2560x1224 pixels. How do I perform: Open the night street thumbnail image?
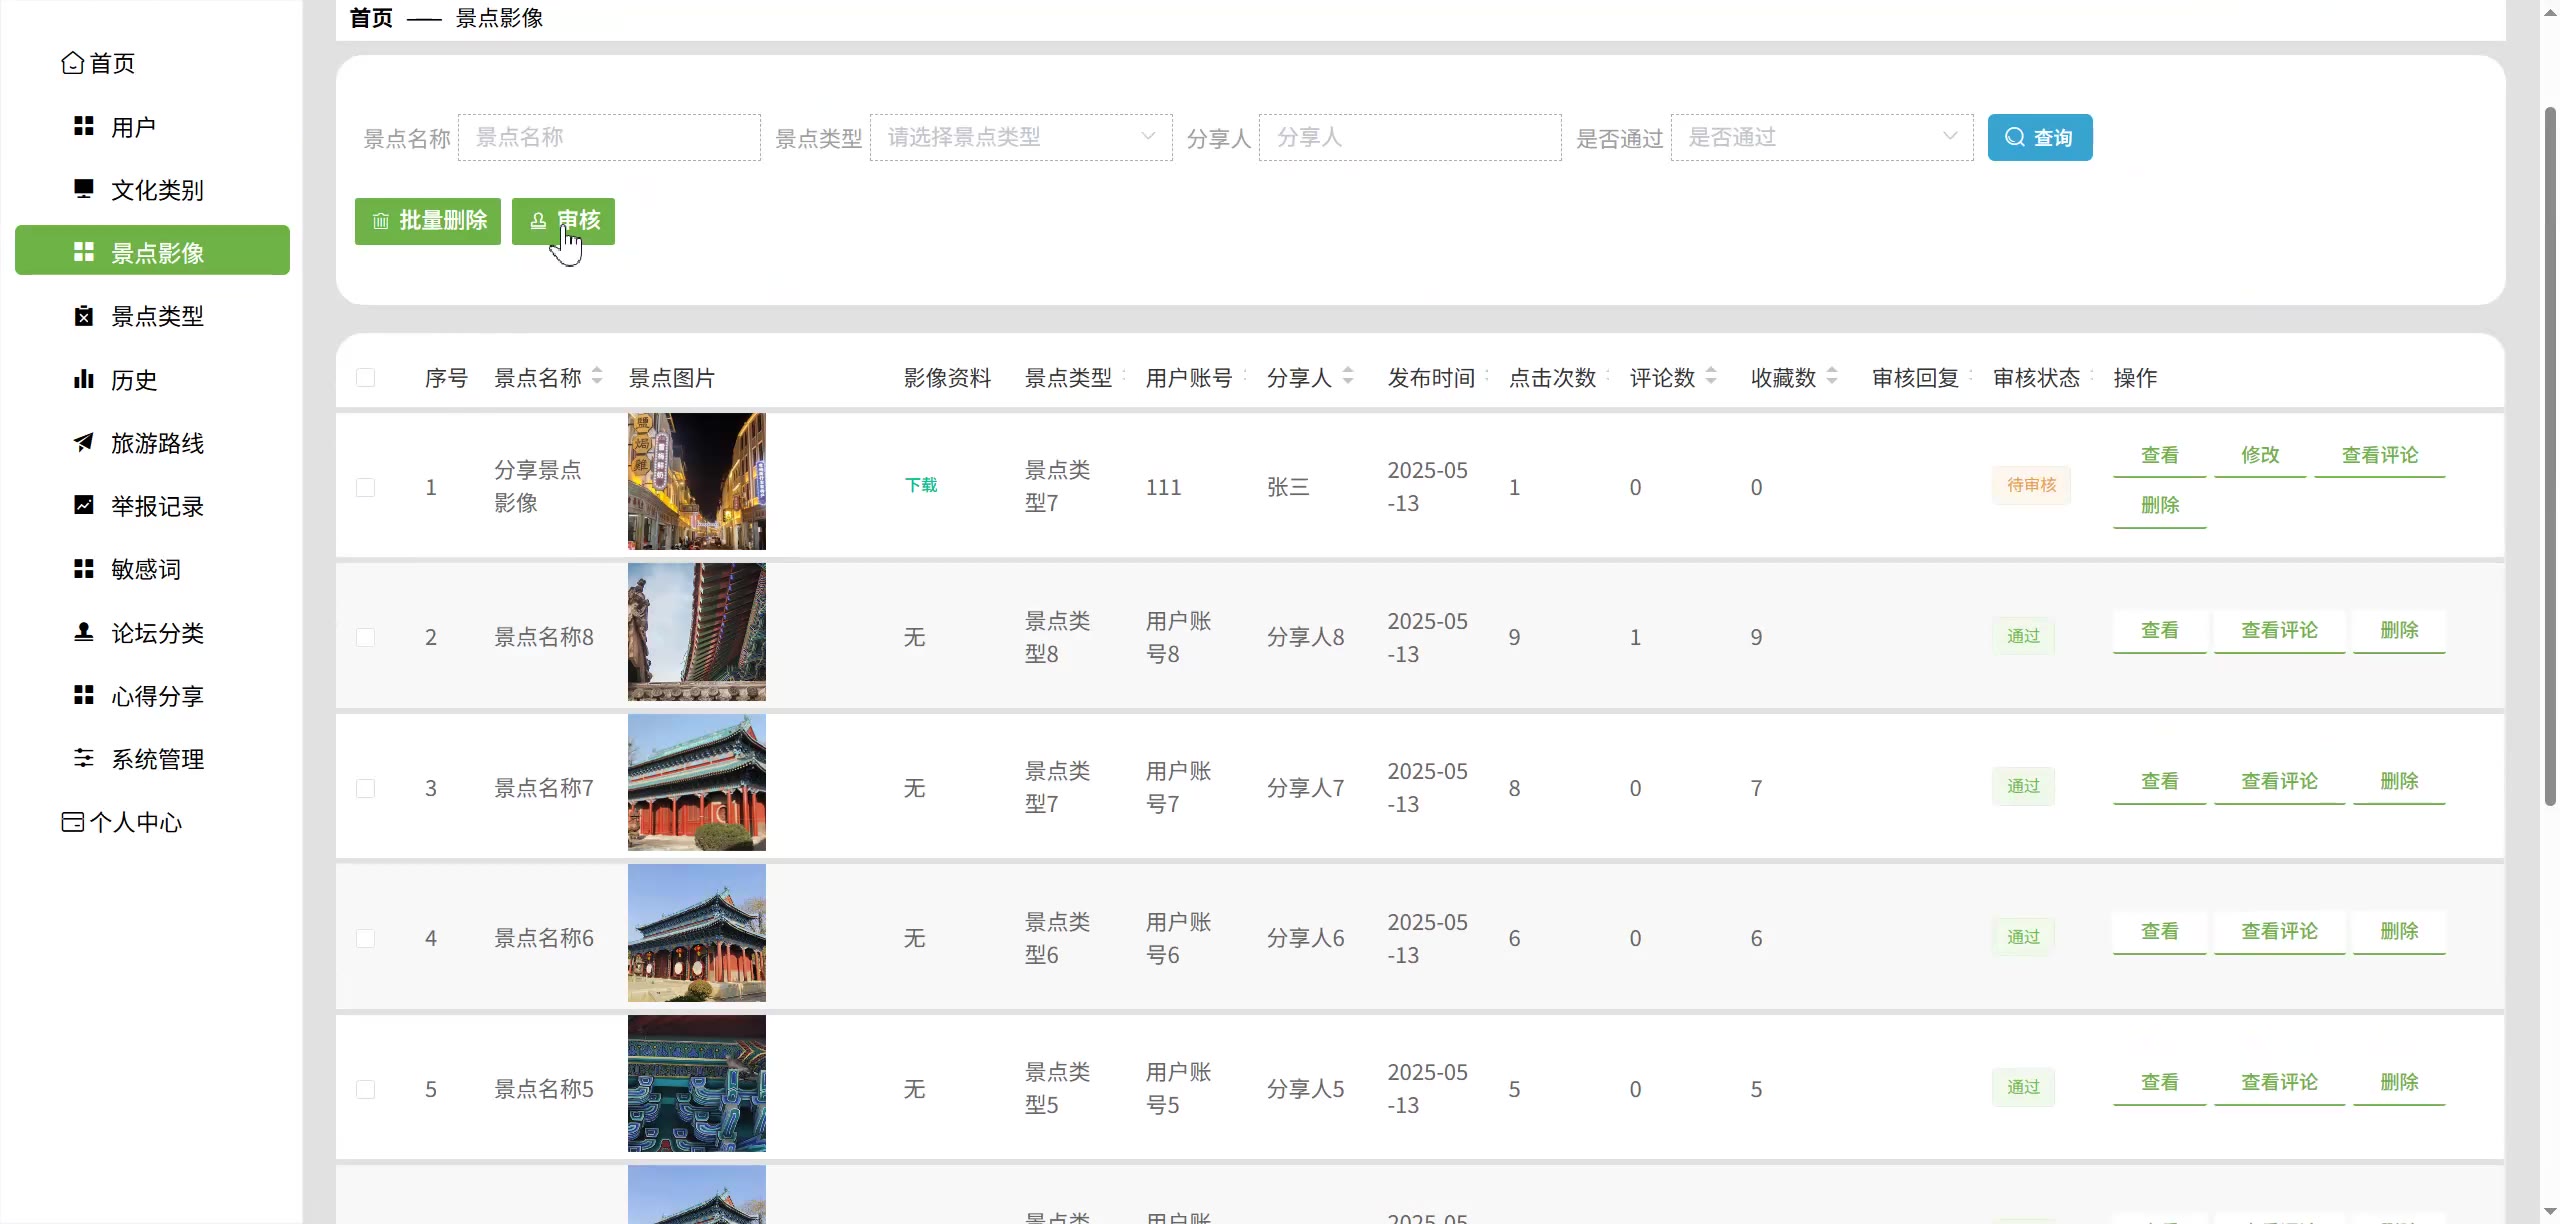pyautogui.click(x=696, y=481)
